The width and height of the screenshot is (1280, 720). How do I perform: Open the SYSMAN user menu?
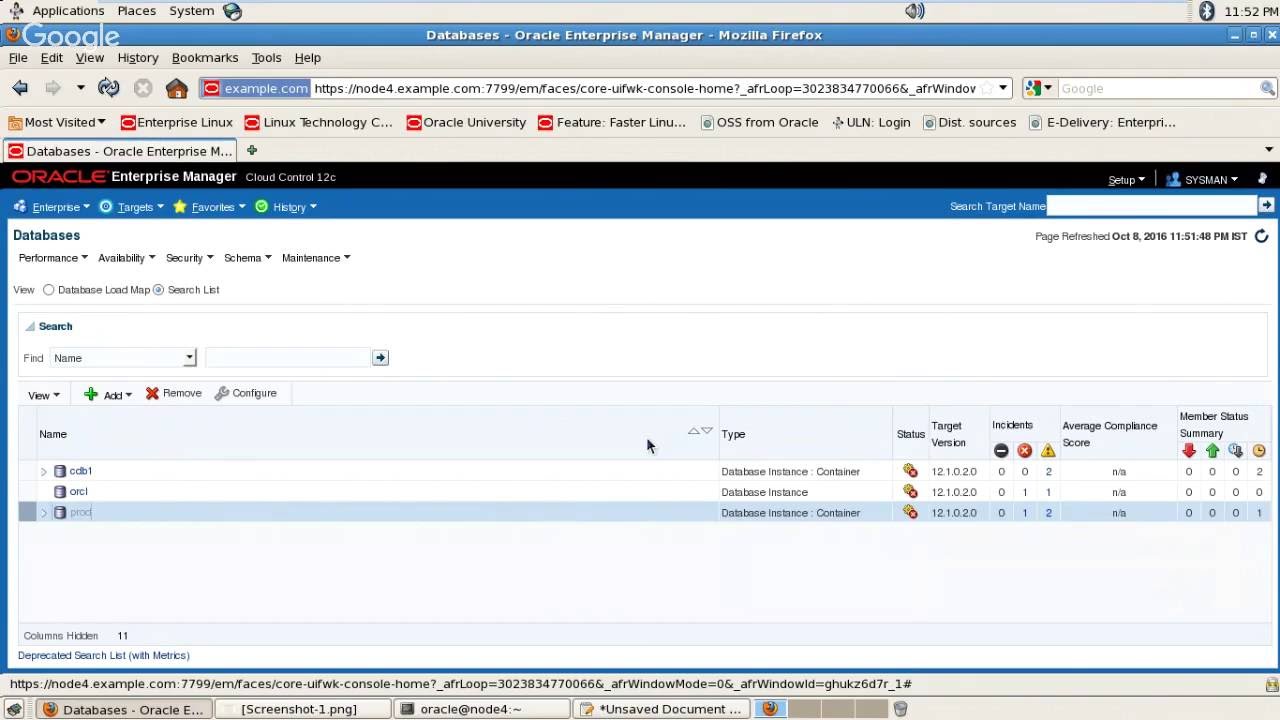[x=1203, y=180]
